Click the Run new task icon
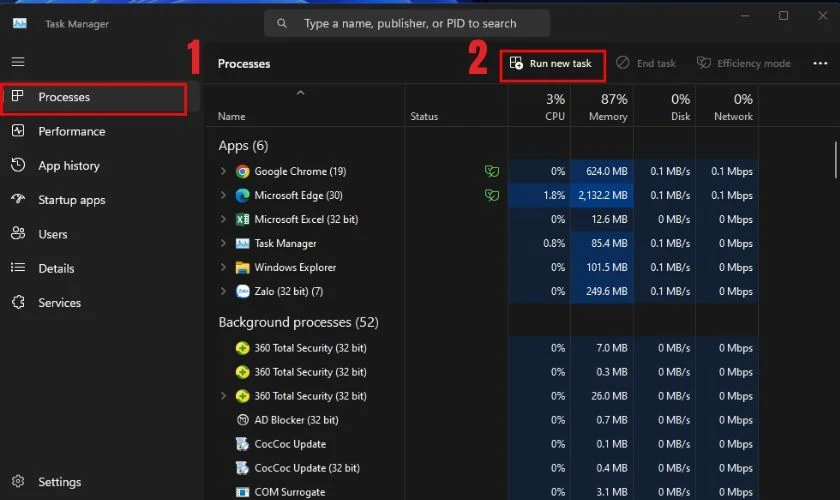The width and height of the screenshot is (840, 500). coord(516,63)
